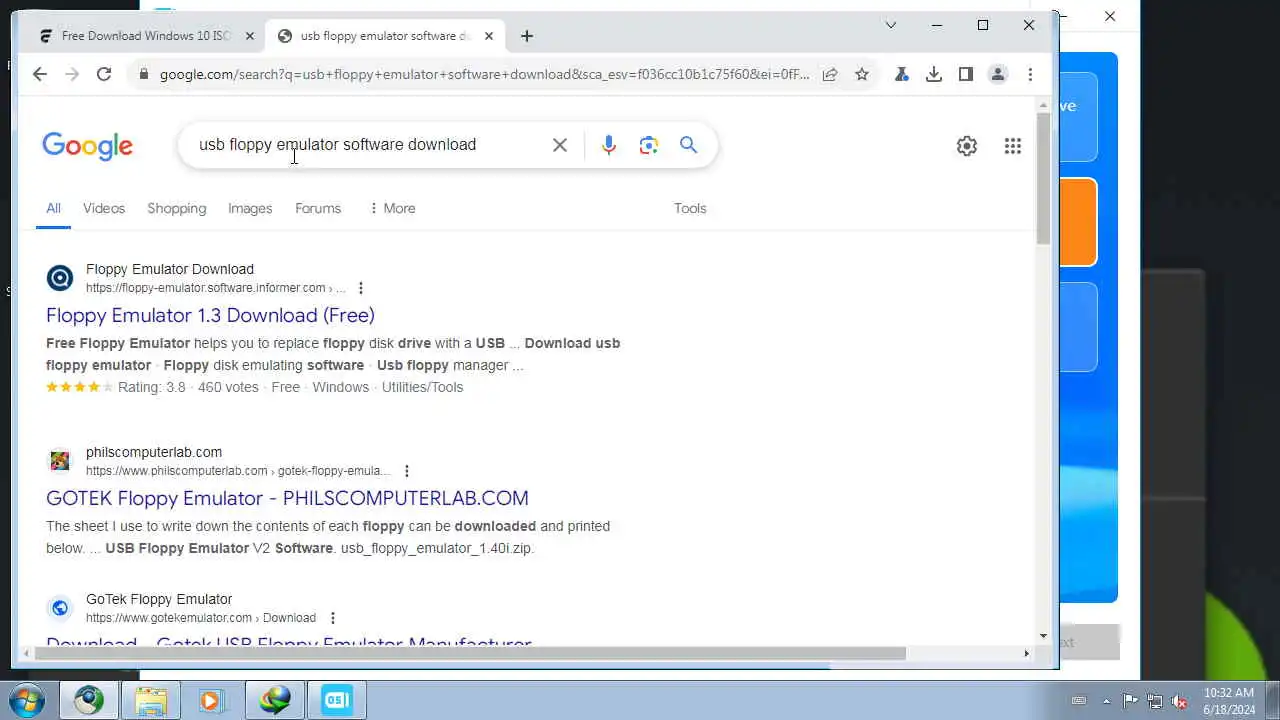Click the GoTek Floppy Emulator site name
The width and height of the screenshot is (1280, 720).
point(159,599)
